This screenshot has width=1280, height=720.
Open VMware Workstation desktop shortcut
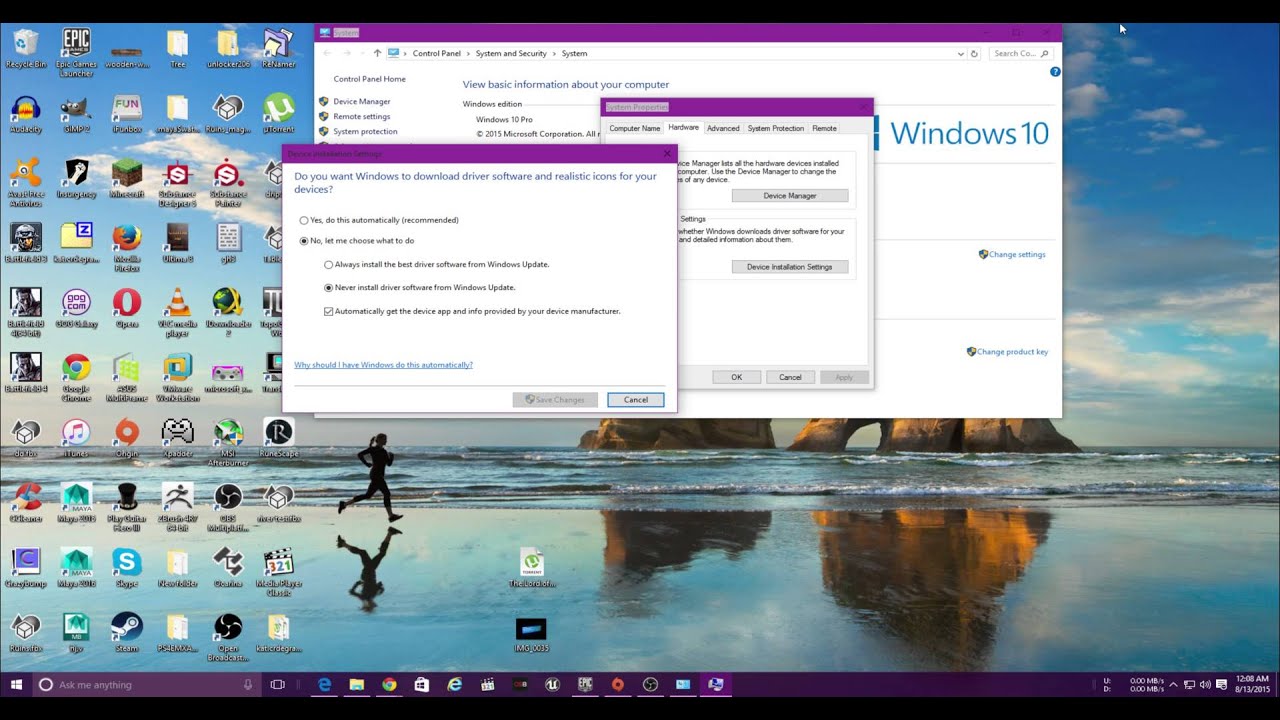tap(177, 377)
